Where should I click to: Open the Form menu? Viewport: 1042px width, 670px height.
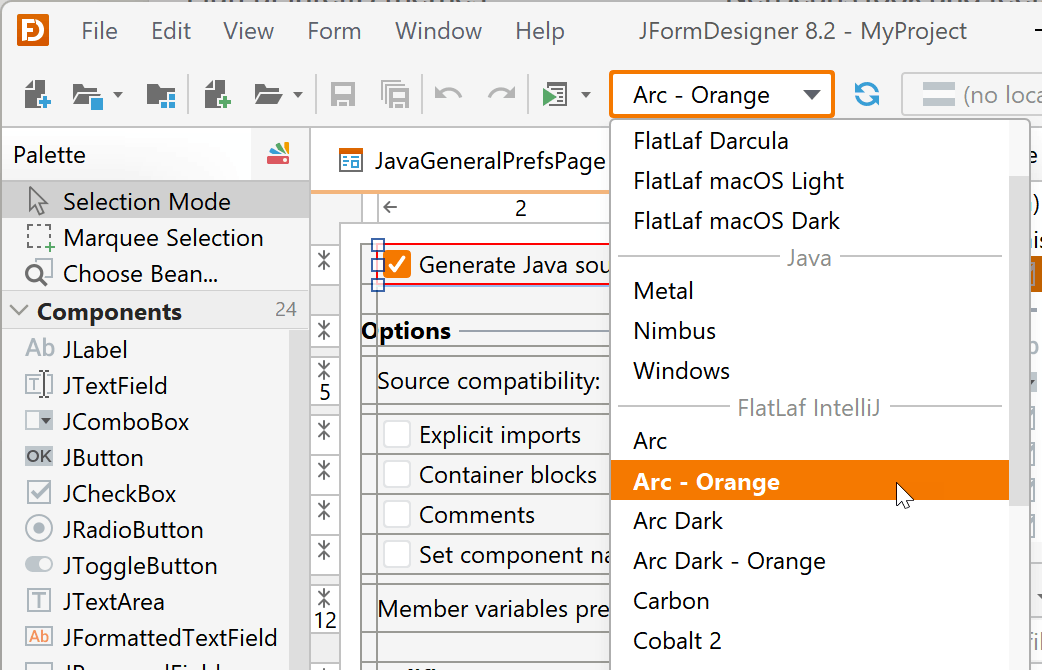coord(334,31)
